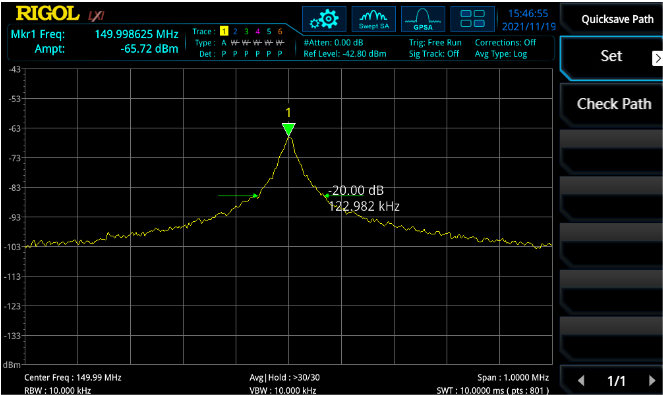Open the settings gears icon
Viewport: 663px width, 395px height.
pyautogui.click(x=324, y=19)
